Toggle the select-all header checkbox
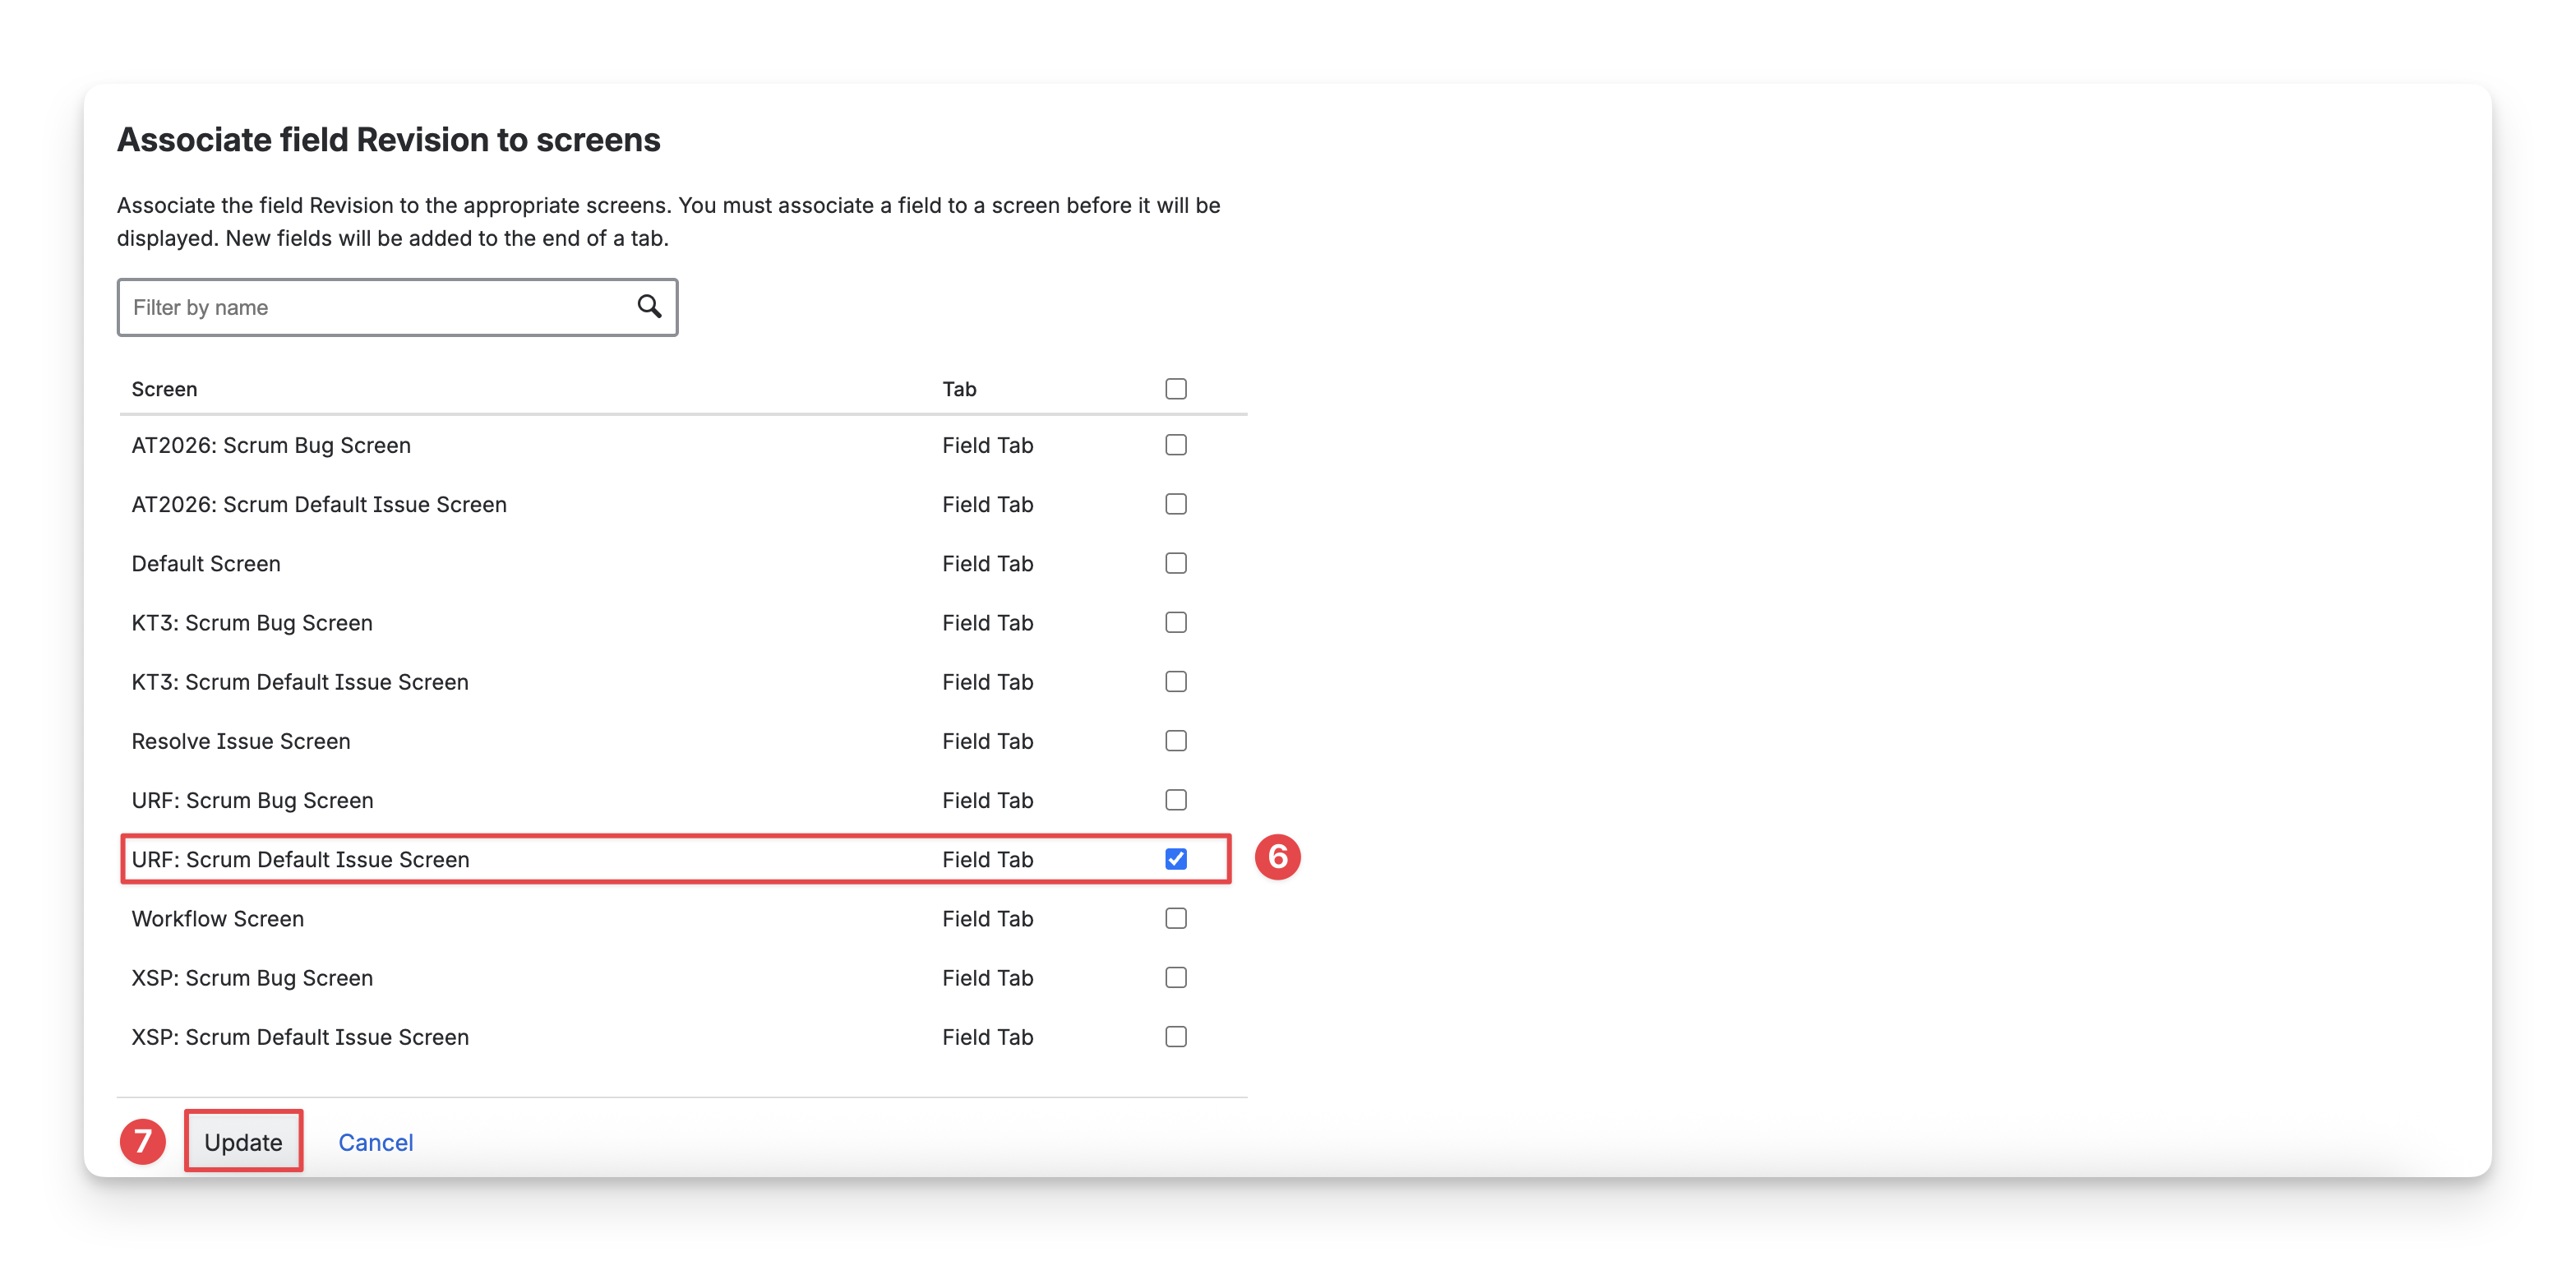The height and width of the screenshot is (1261, 2576). coord(1175,388)
